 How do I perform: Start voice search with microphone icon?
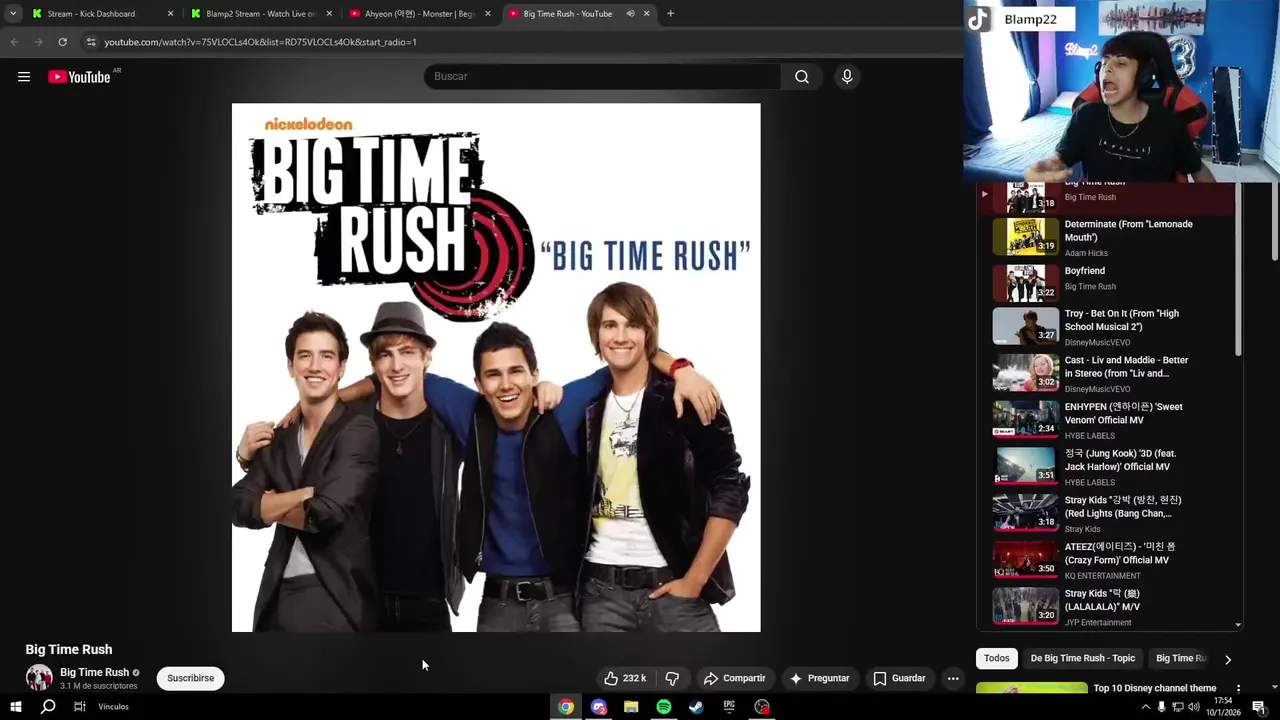847,77
